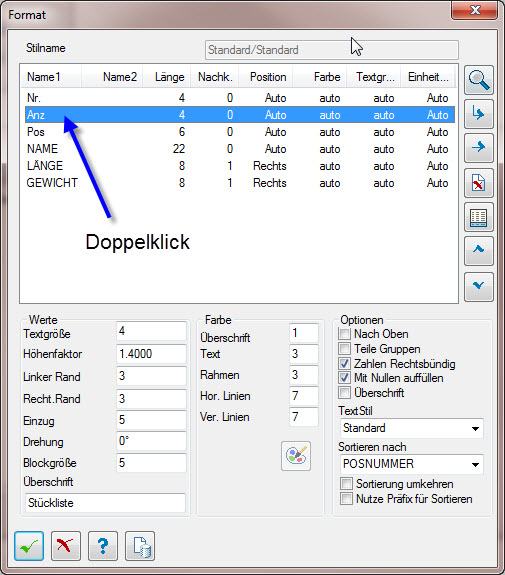The image size is (505, 575).
Task: Click the Überschrift text field with Stückliste
Action: pos(106,503)
